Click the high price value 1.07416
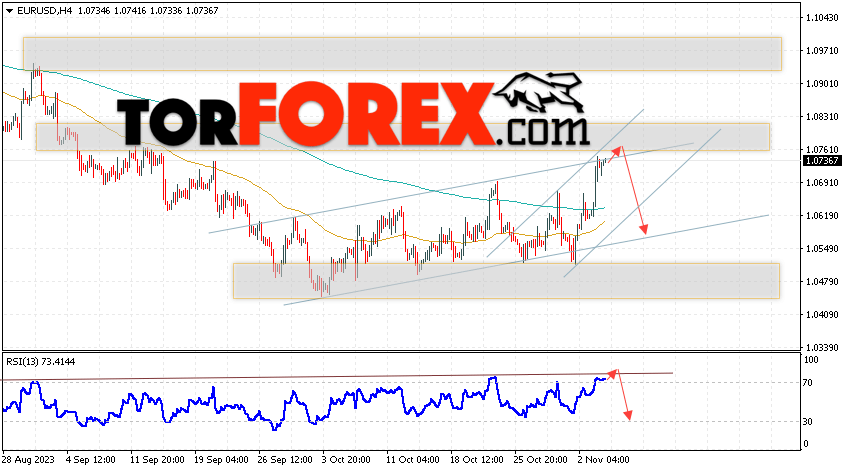Viewport: 846px width, 471px height. [131, 11]
